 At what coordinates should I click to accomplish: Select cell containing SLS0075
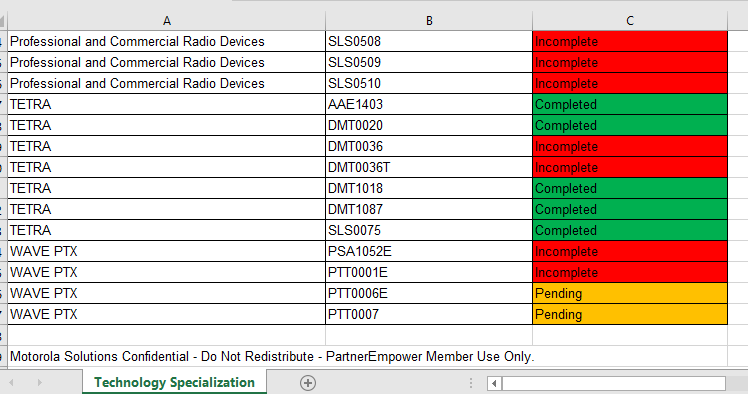[429, 230]
